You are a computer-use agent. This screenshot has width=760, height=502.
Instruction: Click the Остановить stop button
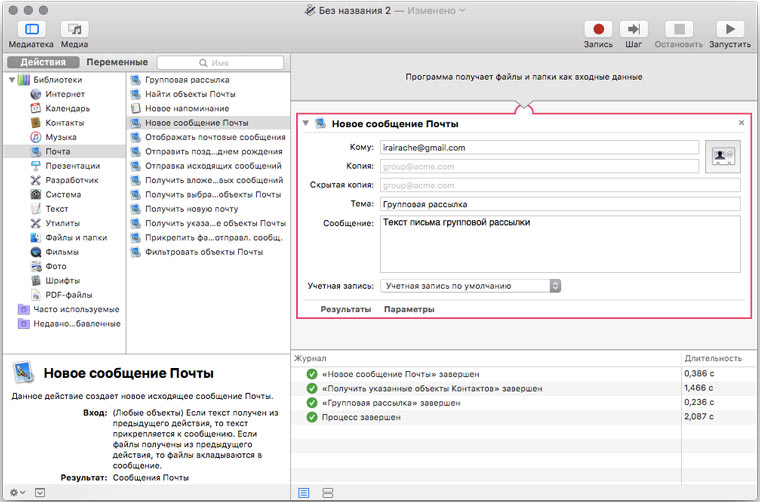click(679, 29)
